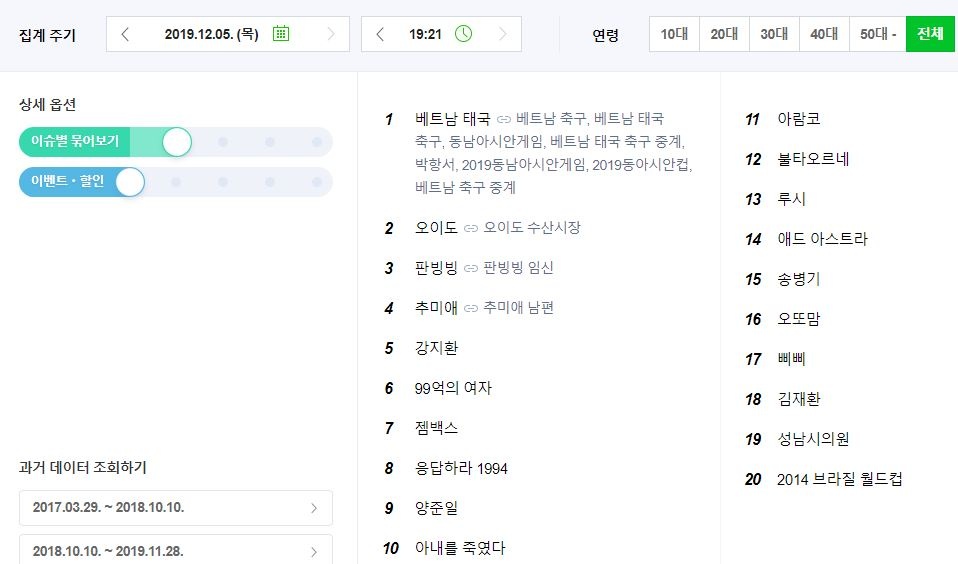Toggle the 이슈별 묶어보기 switch
Image resolution: width=958 pixels, height=564 pixels.
(176, 142)
